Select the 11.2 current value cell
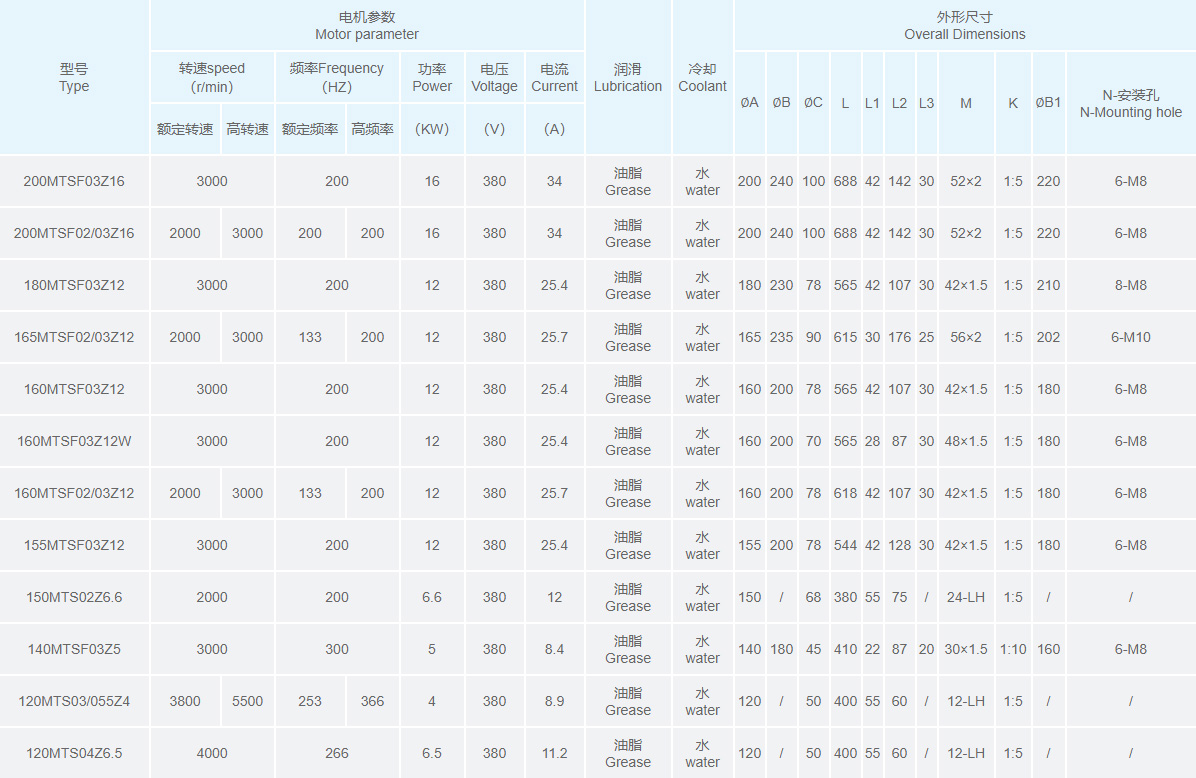Screen dimensions: 1196x778 (x=554, y=753)
